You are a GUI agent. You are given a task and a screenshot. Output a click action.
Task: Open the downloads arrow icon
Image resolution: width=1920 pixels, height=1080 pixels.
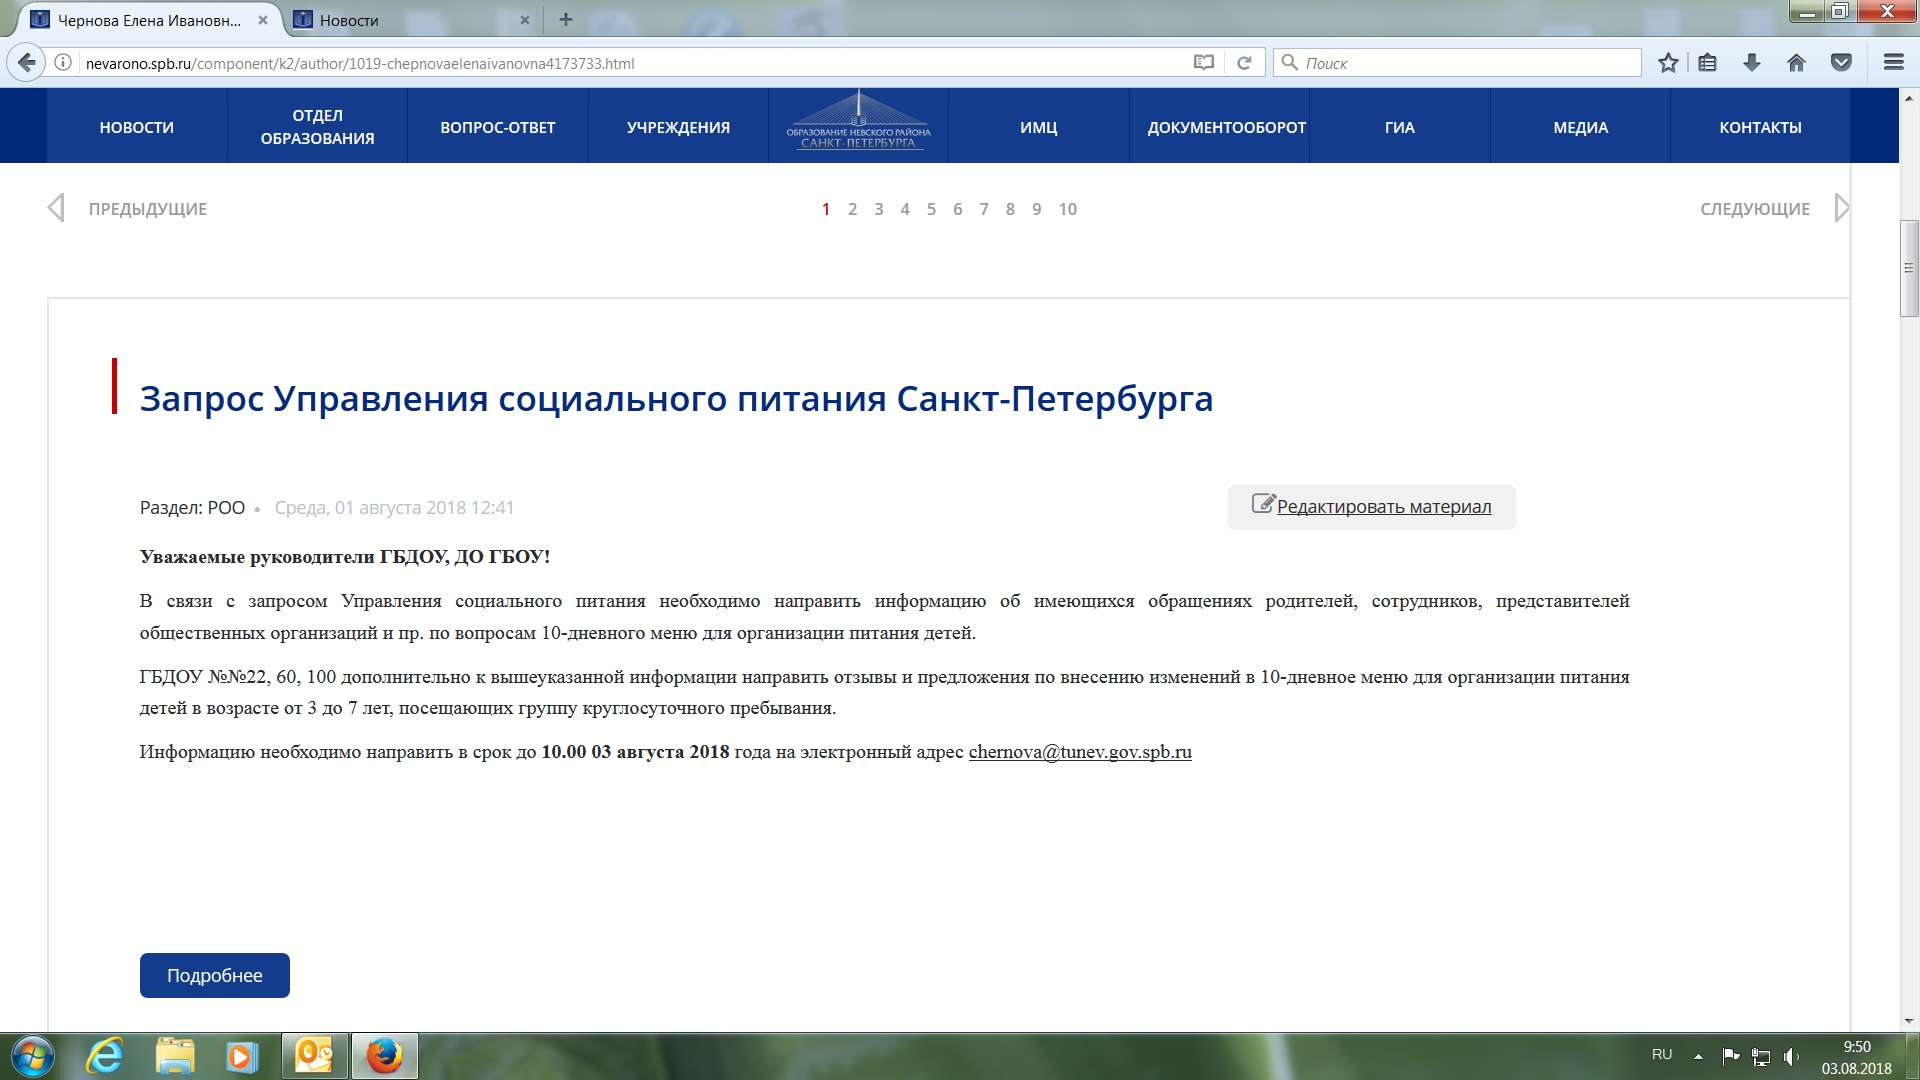coord(1752,63)
